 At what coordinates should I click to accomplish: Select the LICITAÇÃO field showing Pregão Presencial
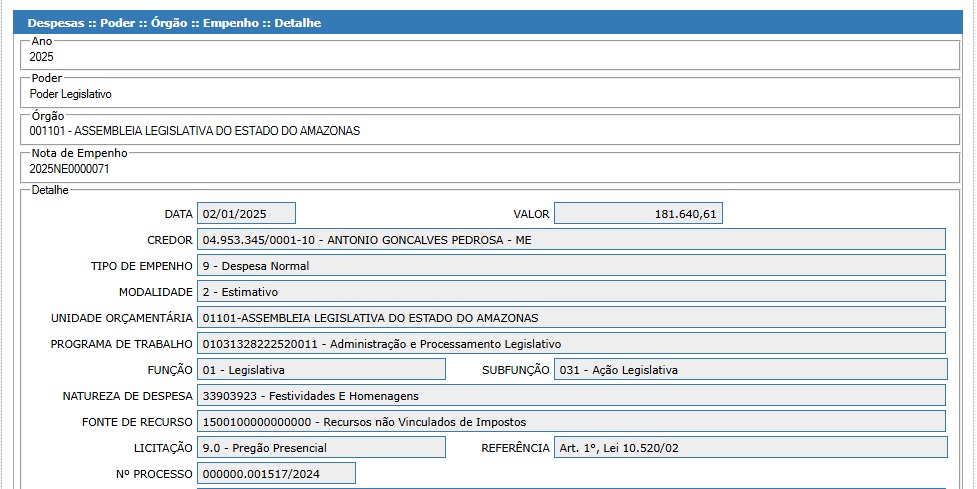point(321,448)
